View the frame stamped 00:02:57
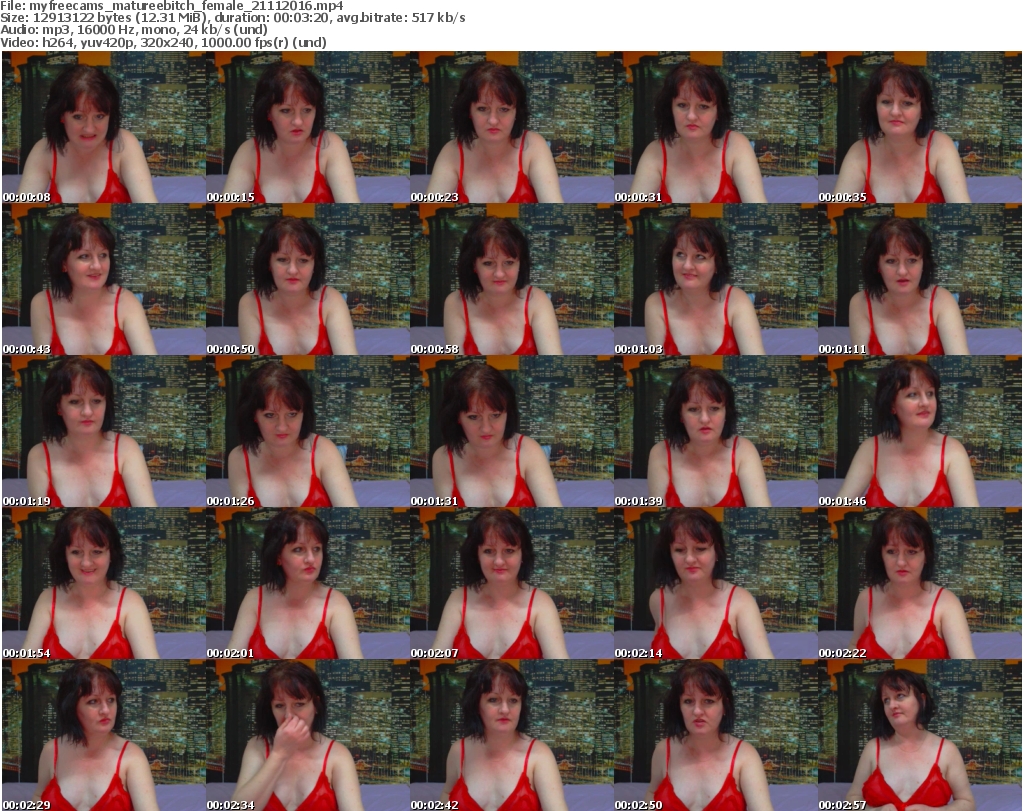Screen dimensions: 1024x811 click(920, 735)
